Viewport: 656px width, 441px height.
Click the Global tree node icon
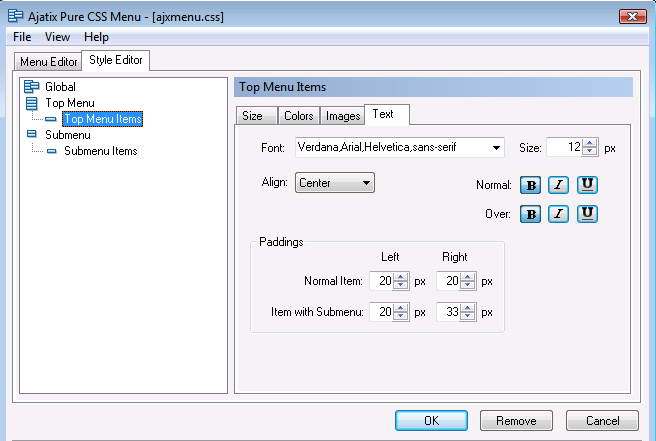(31, 87)
